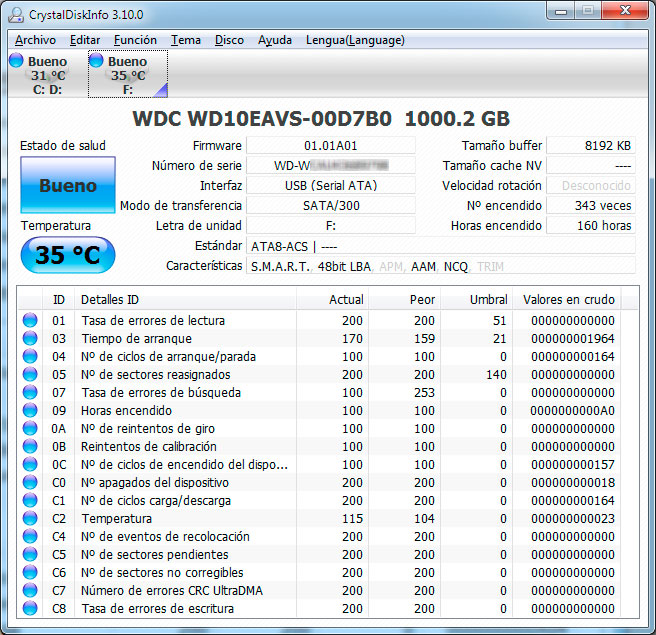Viewport: 656px width, 635px height.
Task: Click status orb for attribute 01 read errors
Action: [x=30, y=321]
